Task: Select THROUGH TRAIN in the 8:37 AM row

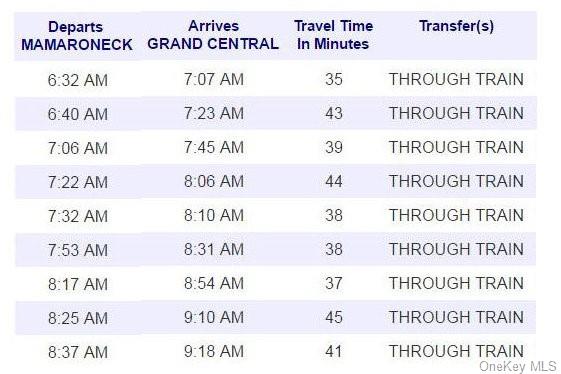Action: point(456,351)
